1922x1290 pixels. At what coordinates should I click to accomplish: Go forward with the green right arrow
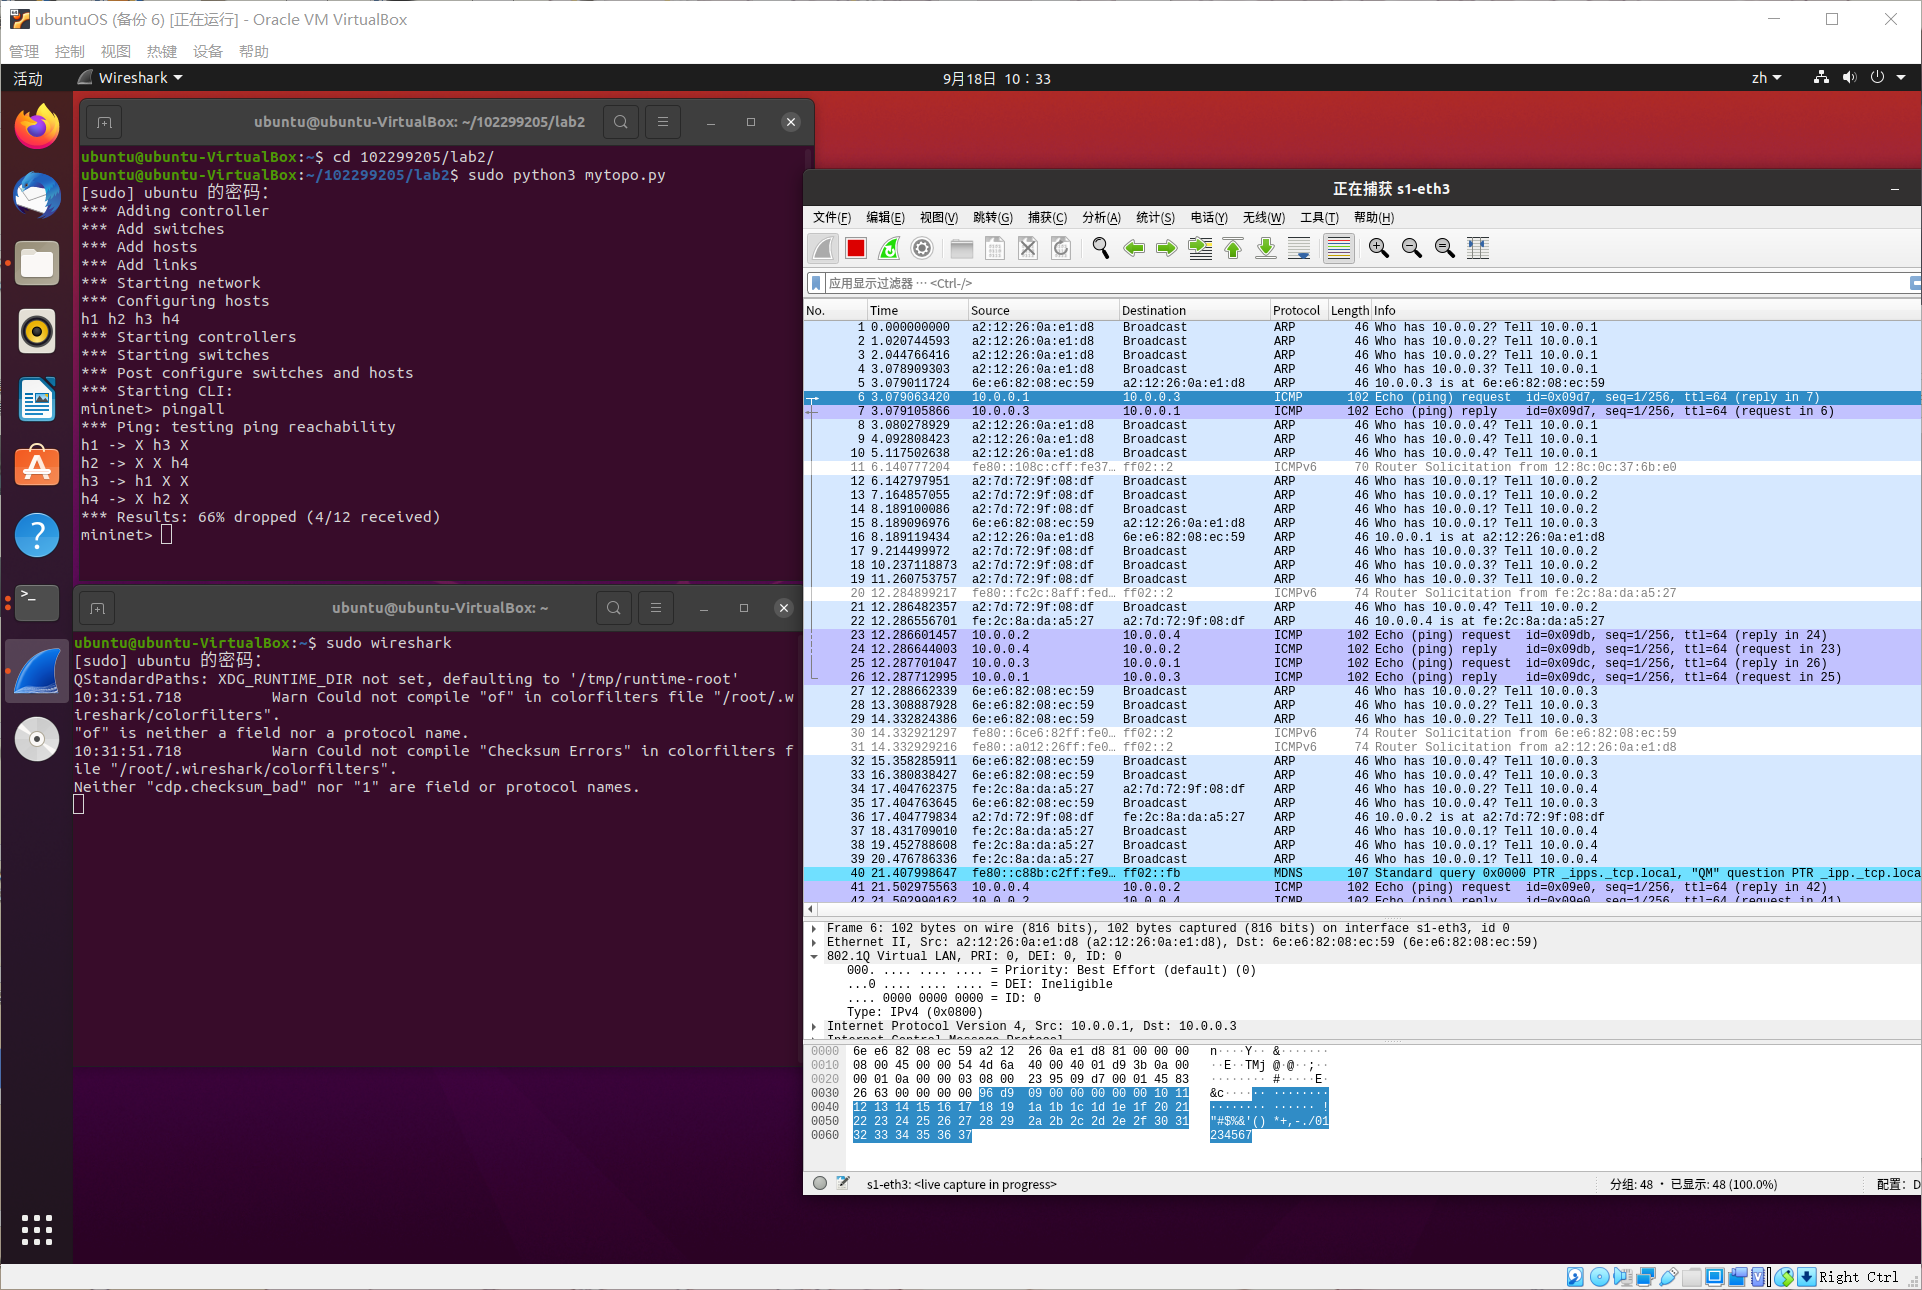pos(1167,248)
